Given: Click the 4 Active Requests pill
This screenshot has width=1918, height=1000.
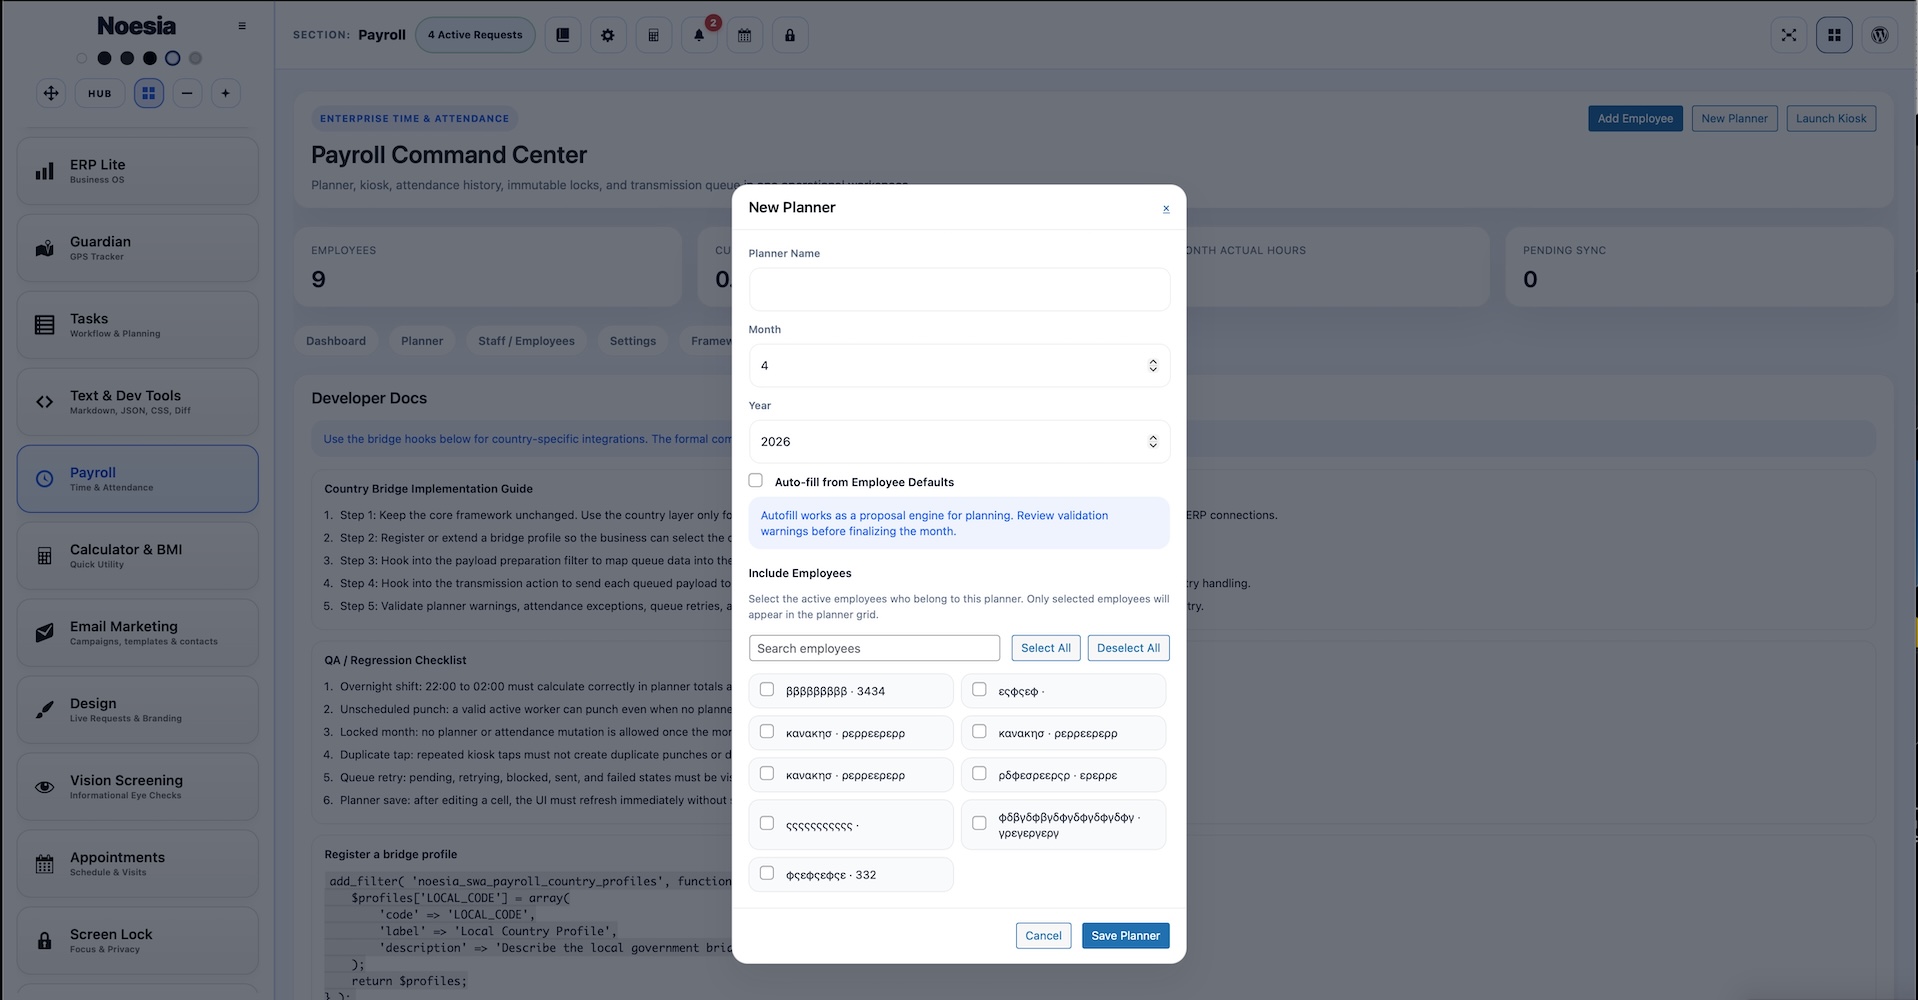Looking at the screenshot, I should tap(475, 35).
